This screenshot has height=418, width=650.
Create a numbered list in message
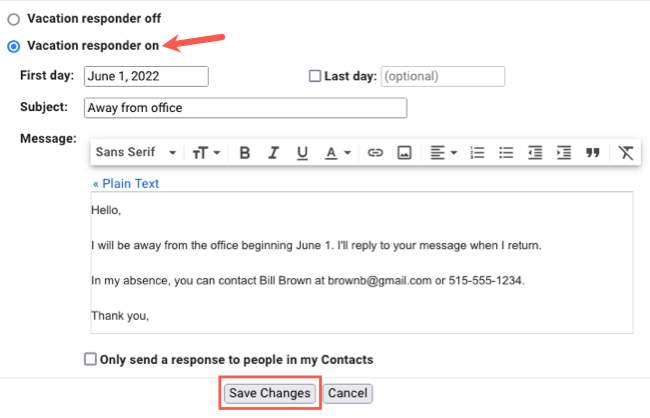click(x=477, y=153)
